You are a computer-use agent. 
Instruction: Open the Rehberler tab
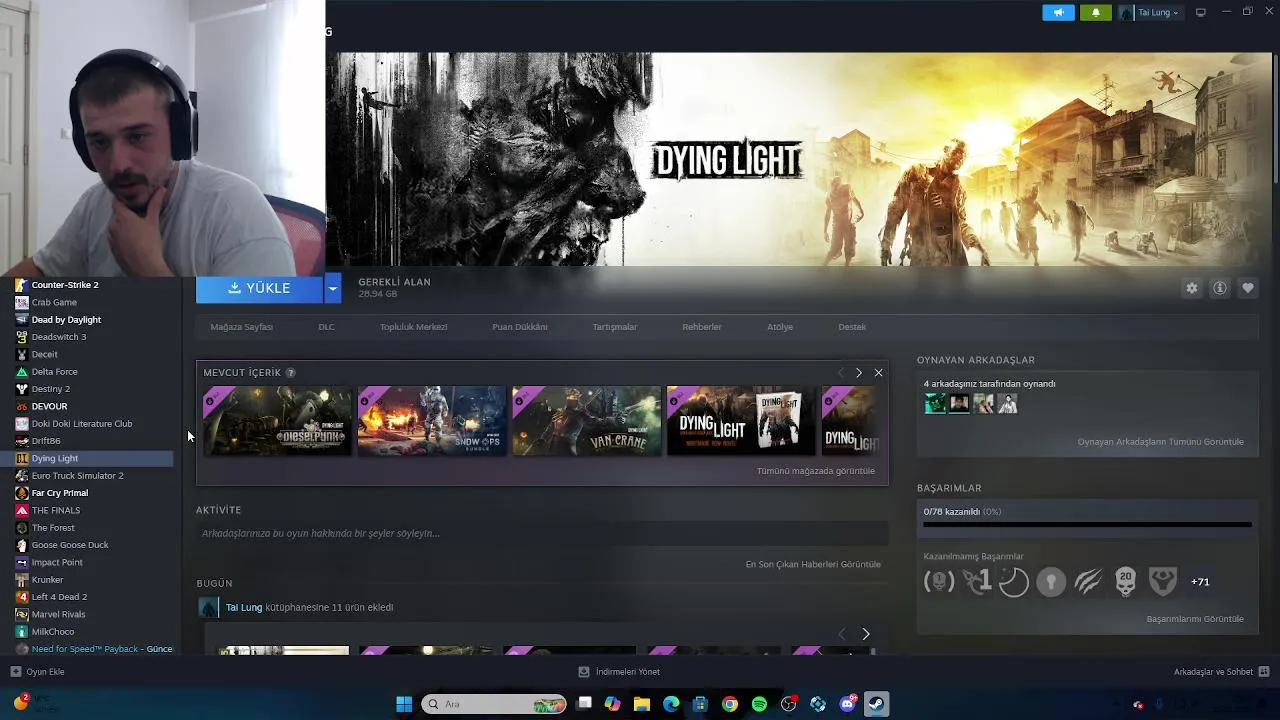[x=702, y=327]
